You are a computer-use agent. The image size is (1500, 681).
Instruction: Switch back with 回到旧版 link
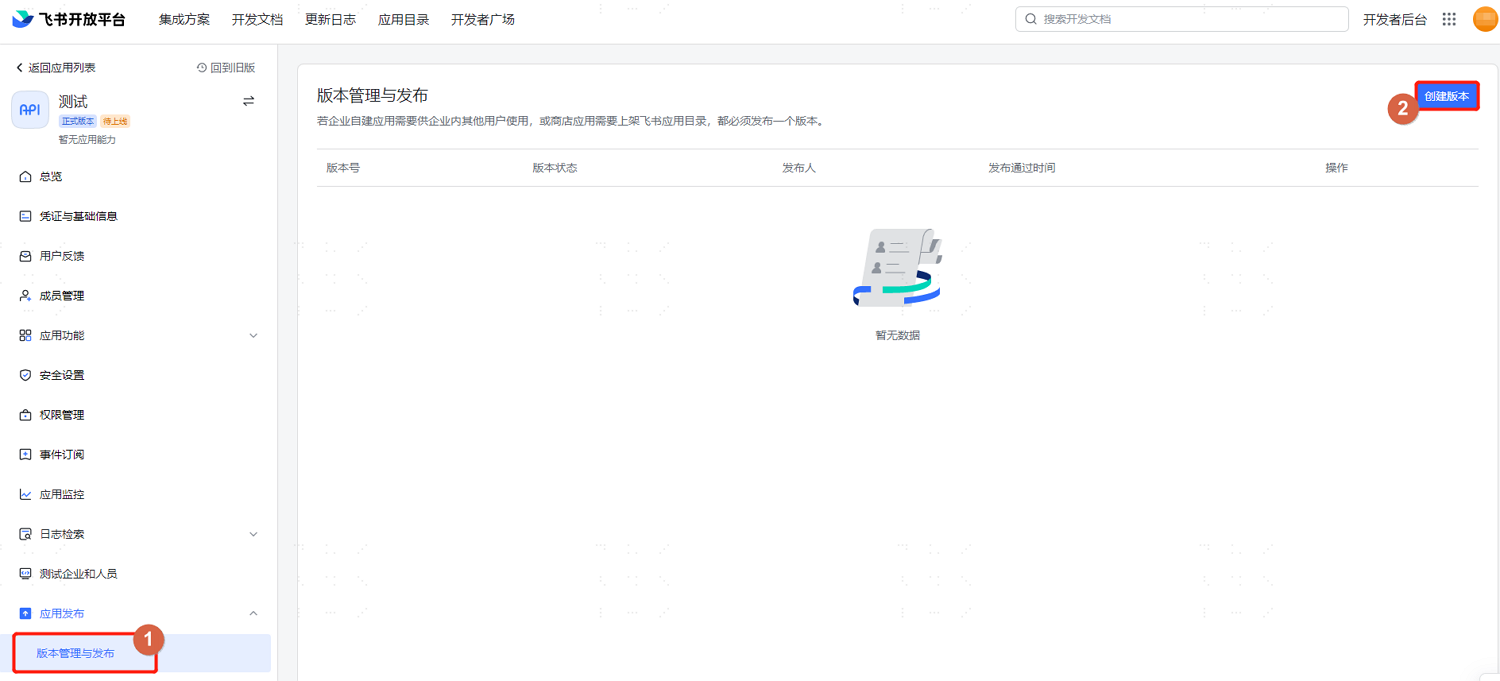(x=233, y=68)
